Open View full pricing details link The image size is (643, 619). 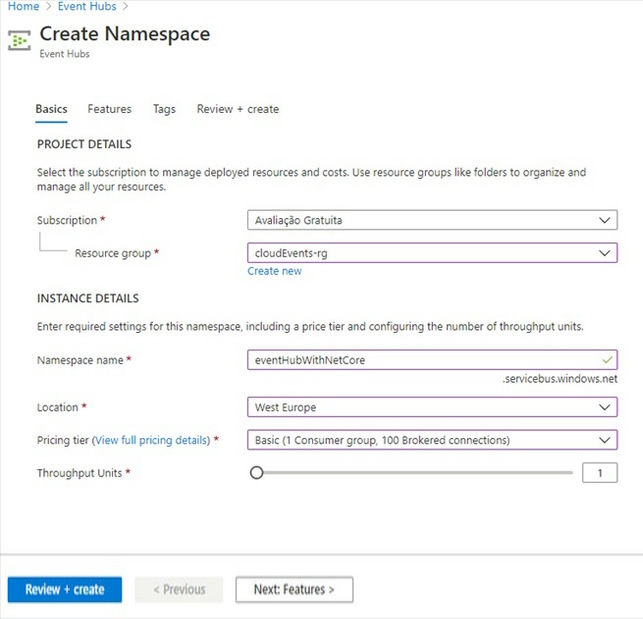click(152, 440)
